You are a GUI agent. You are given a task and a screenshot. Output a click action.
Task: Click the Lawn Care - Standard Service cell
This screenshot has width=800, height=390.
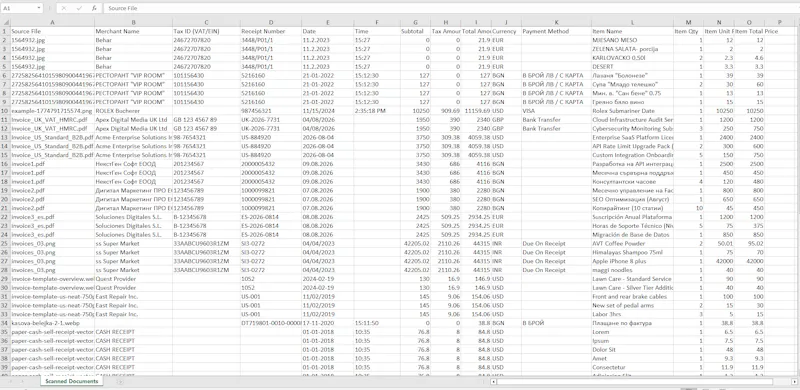coord(632,279)
